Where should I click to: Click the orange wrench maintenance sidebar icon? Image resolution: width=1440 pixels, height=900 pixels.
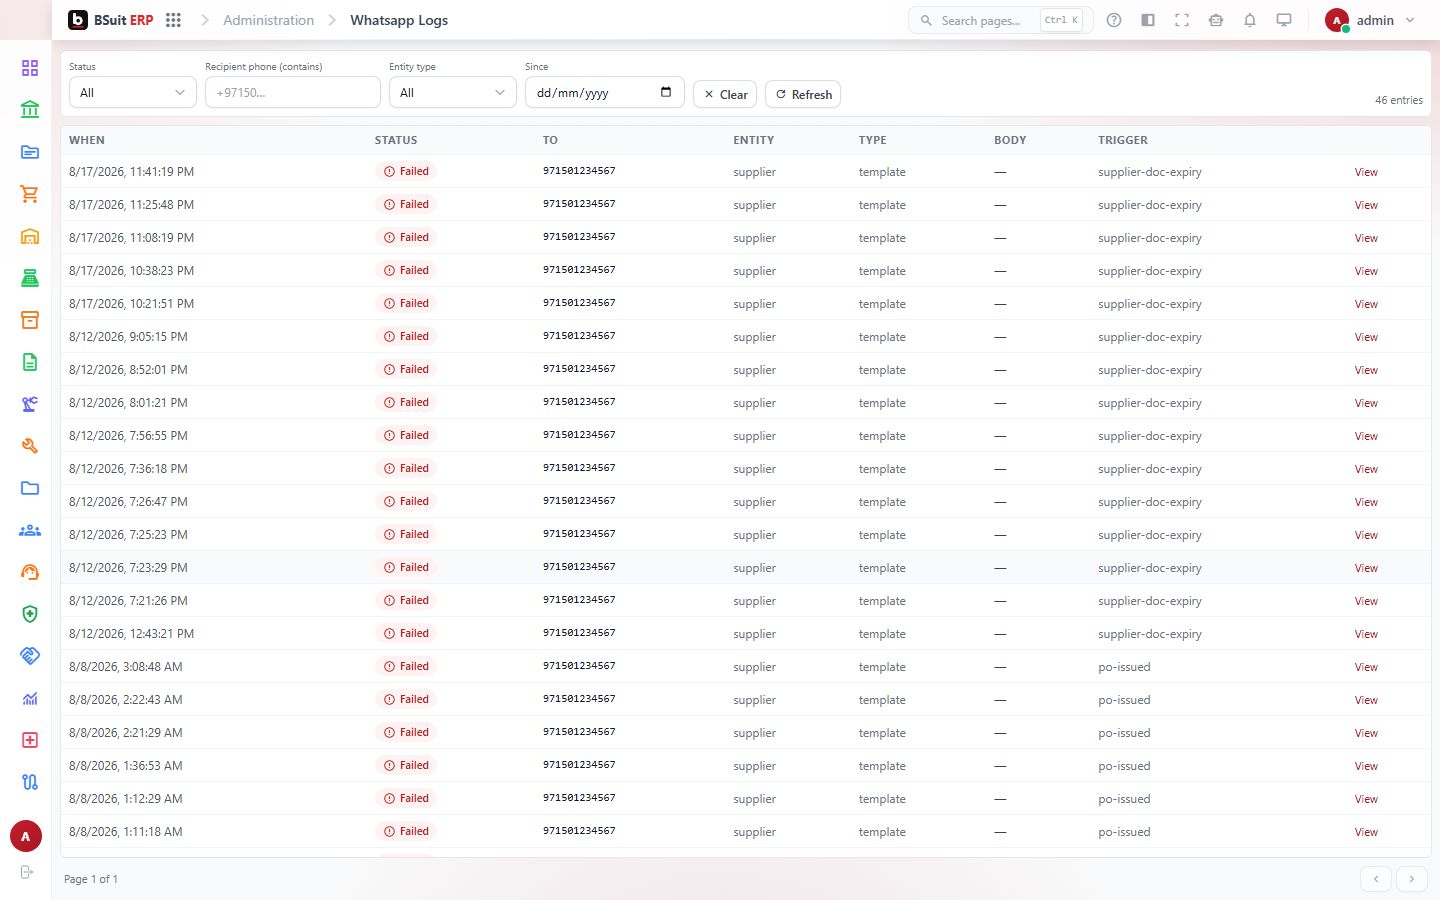pyautogui.click(x=30, y=446)
